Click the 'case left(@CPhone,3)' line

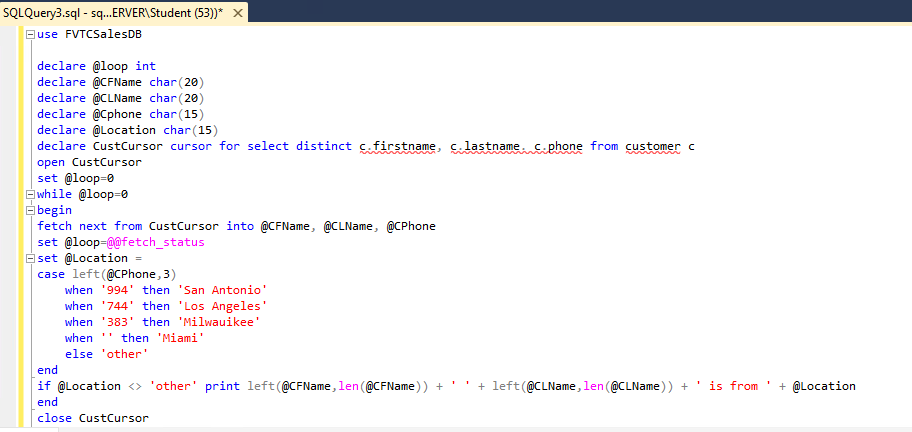107,274
